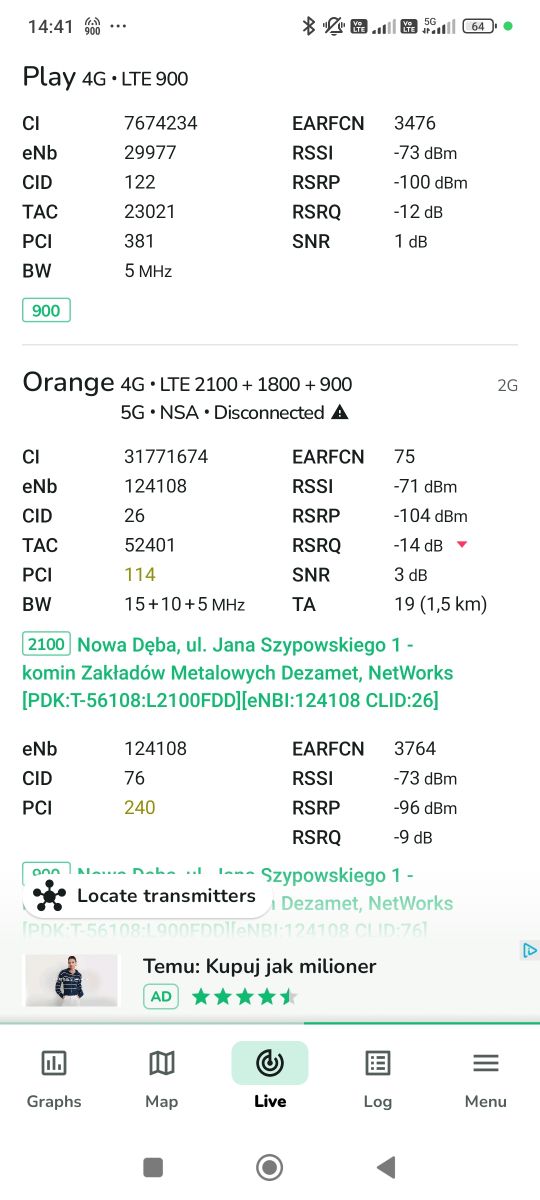540x1200 pixels.
Task: Open the Graphs tab
Action: pyautogui.click(x=54, y=1078)
